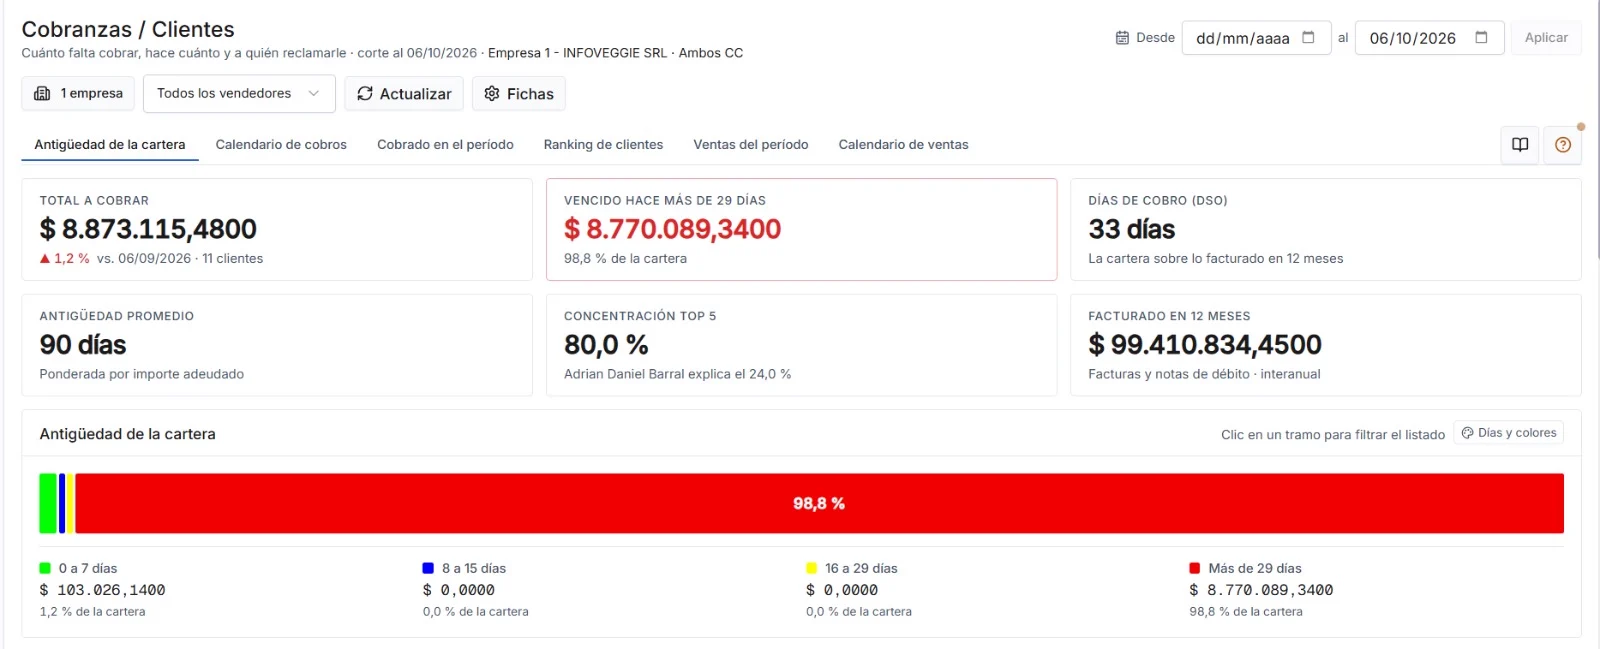Select Ventas del período tab
Viewport: 1600px width, 649px height.
pyautogui.click(x=751, y=145)
